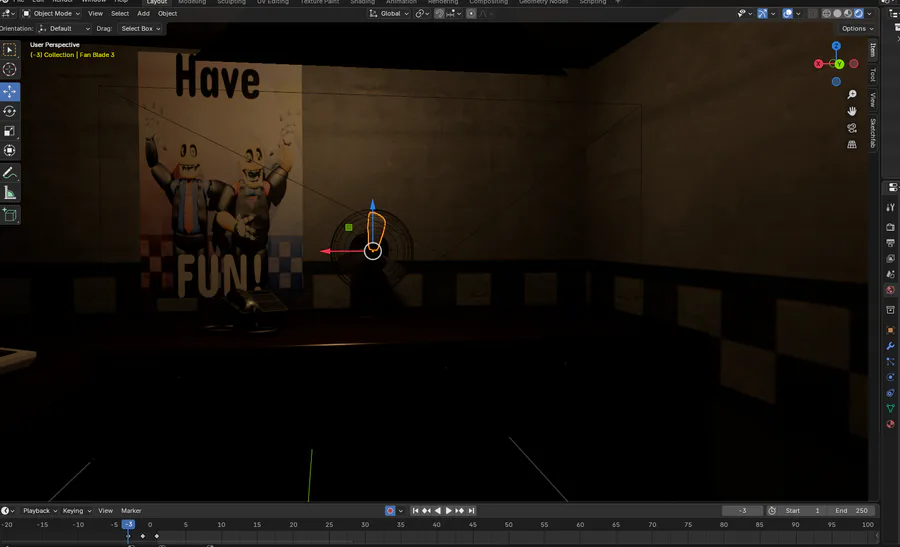Open the Particles properties tab
The image size is (900, 547).
[x=890, y=362]
